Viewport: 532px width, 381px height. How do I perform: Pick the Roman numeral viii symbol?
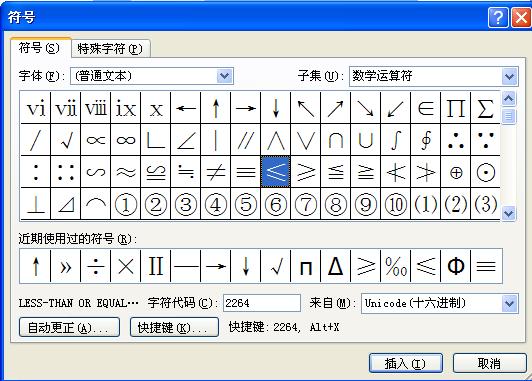click(96, 108)
